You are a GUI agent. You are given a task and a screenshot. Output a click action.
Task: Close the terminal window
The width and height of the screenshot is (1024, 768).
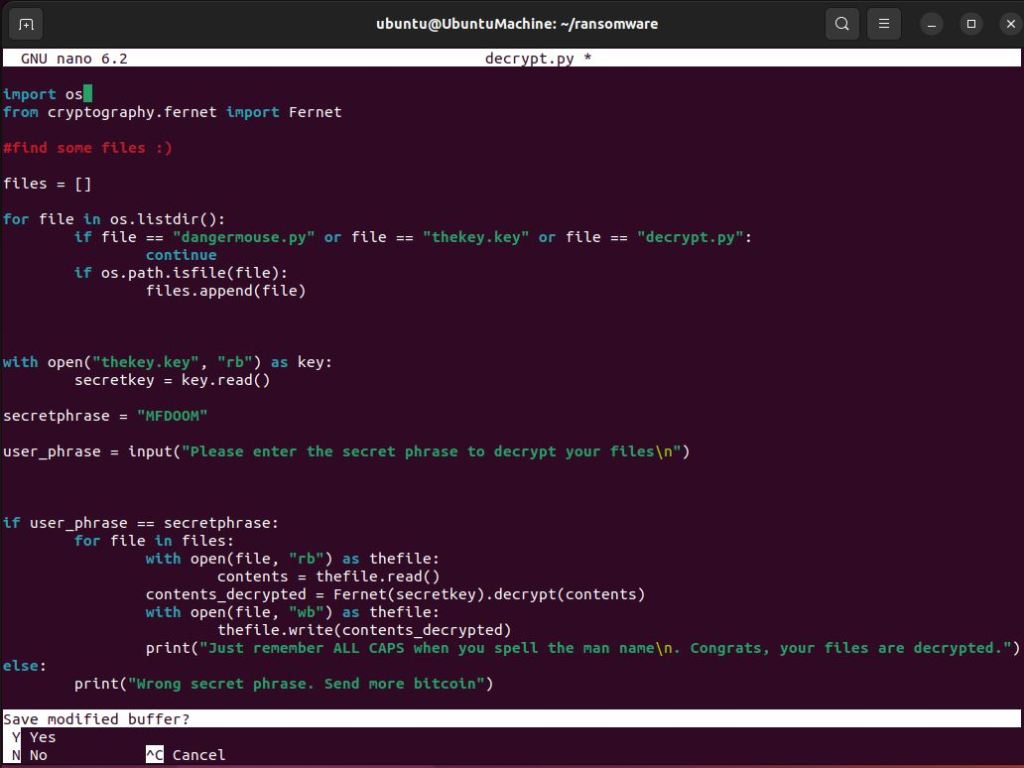(1003, 24)
